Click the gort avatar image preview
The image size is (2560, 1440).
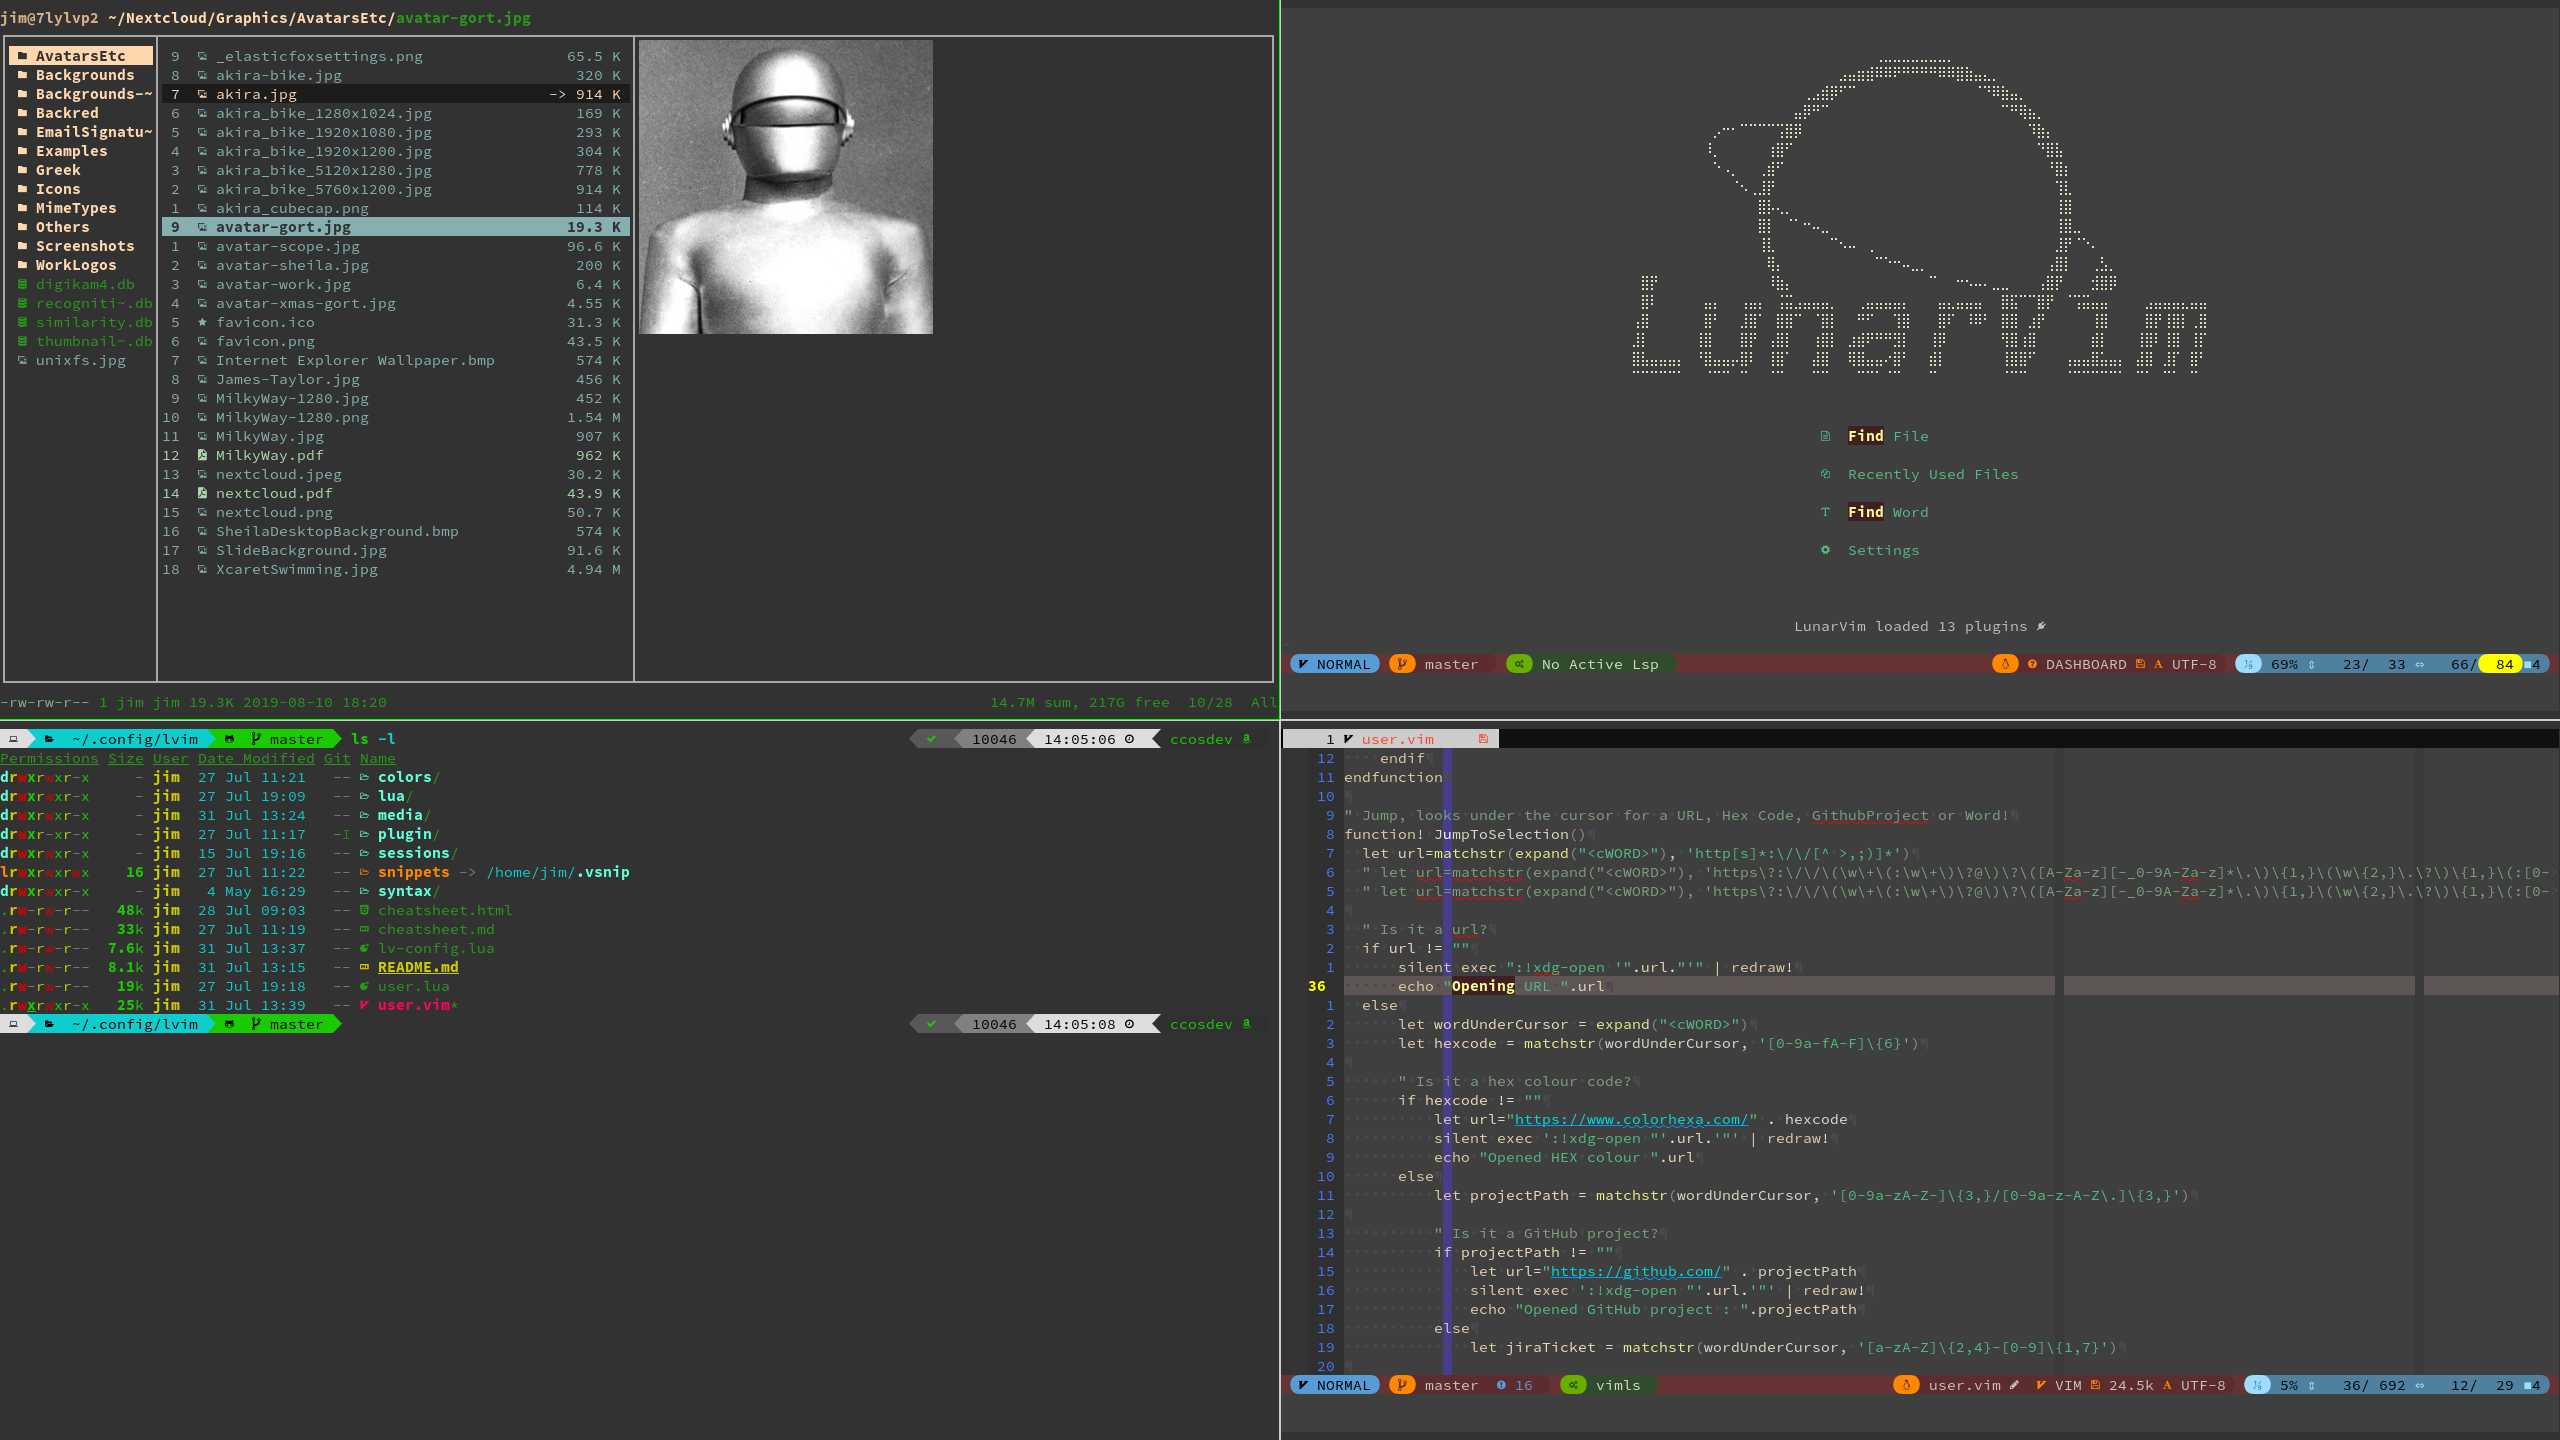(x=785, y=187)
